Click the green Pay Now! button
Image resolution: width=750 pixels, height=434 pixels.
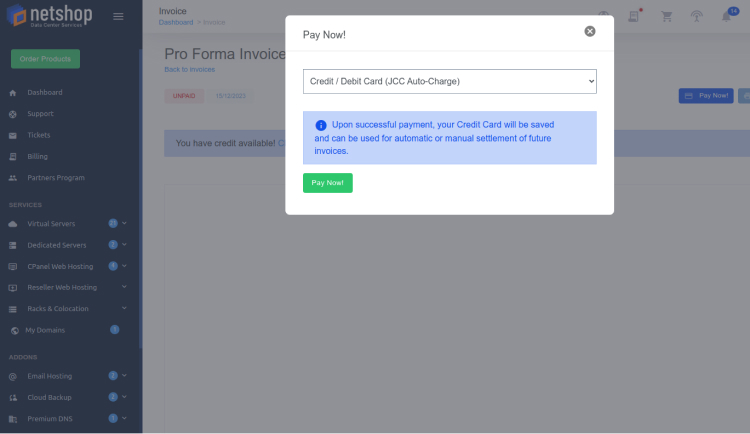328,183
